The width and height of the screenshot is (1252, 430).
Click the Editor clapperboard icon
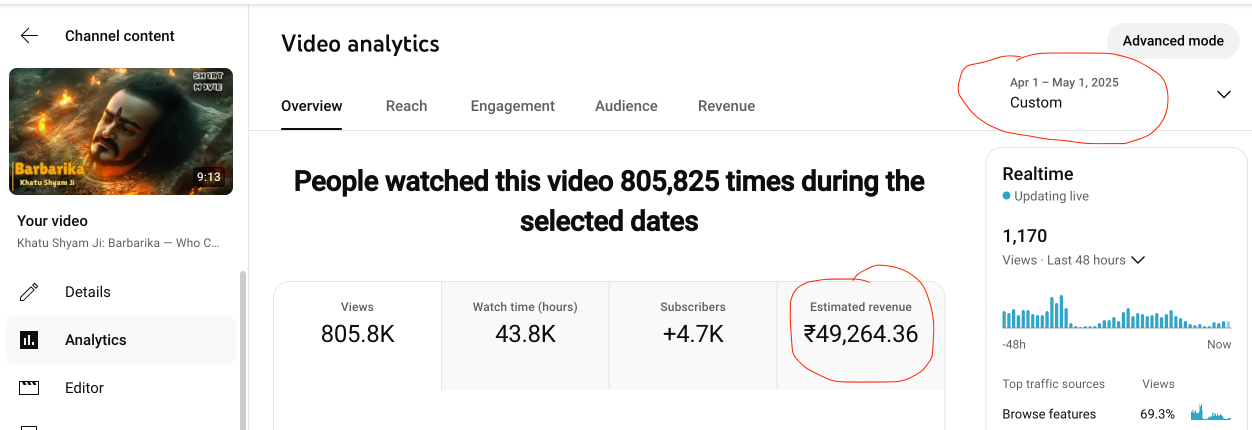point(29,388)
